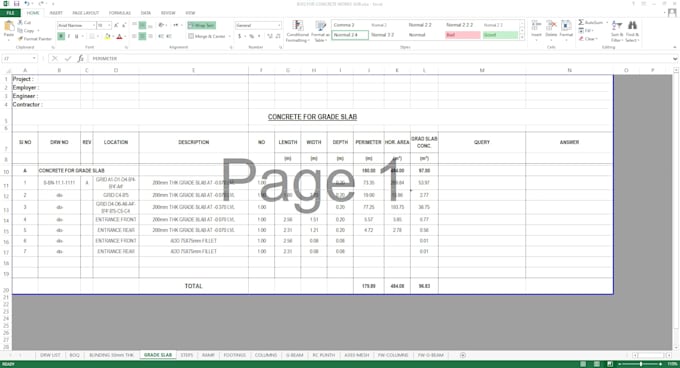680x368 pixels.
Task: Expand the cell styles gallery
Action: [x=522, y=38]
